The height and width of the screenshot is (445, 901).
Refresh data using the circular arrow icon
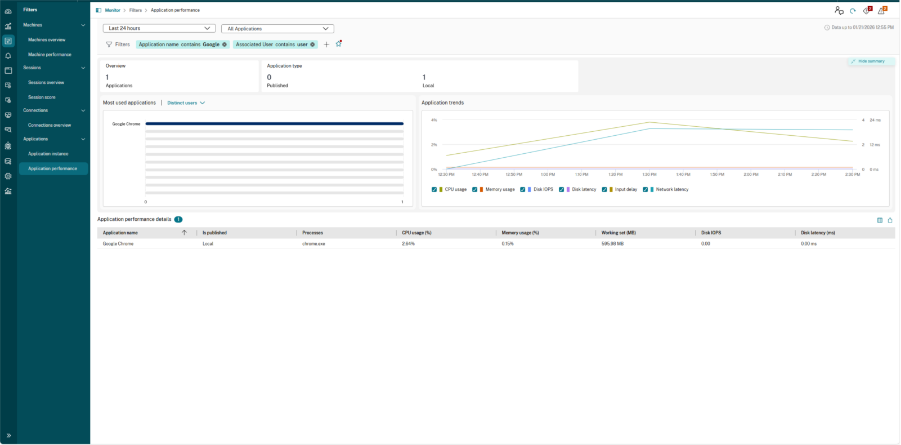click(853, 10)
